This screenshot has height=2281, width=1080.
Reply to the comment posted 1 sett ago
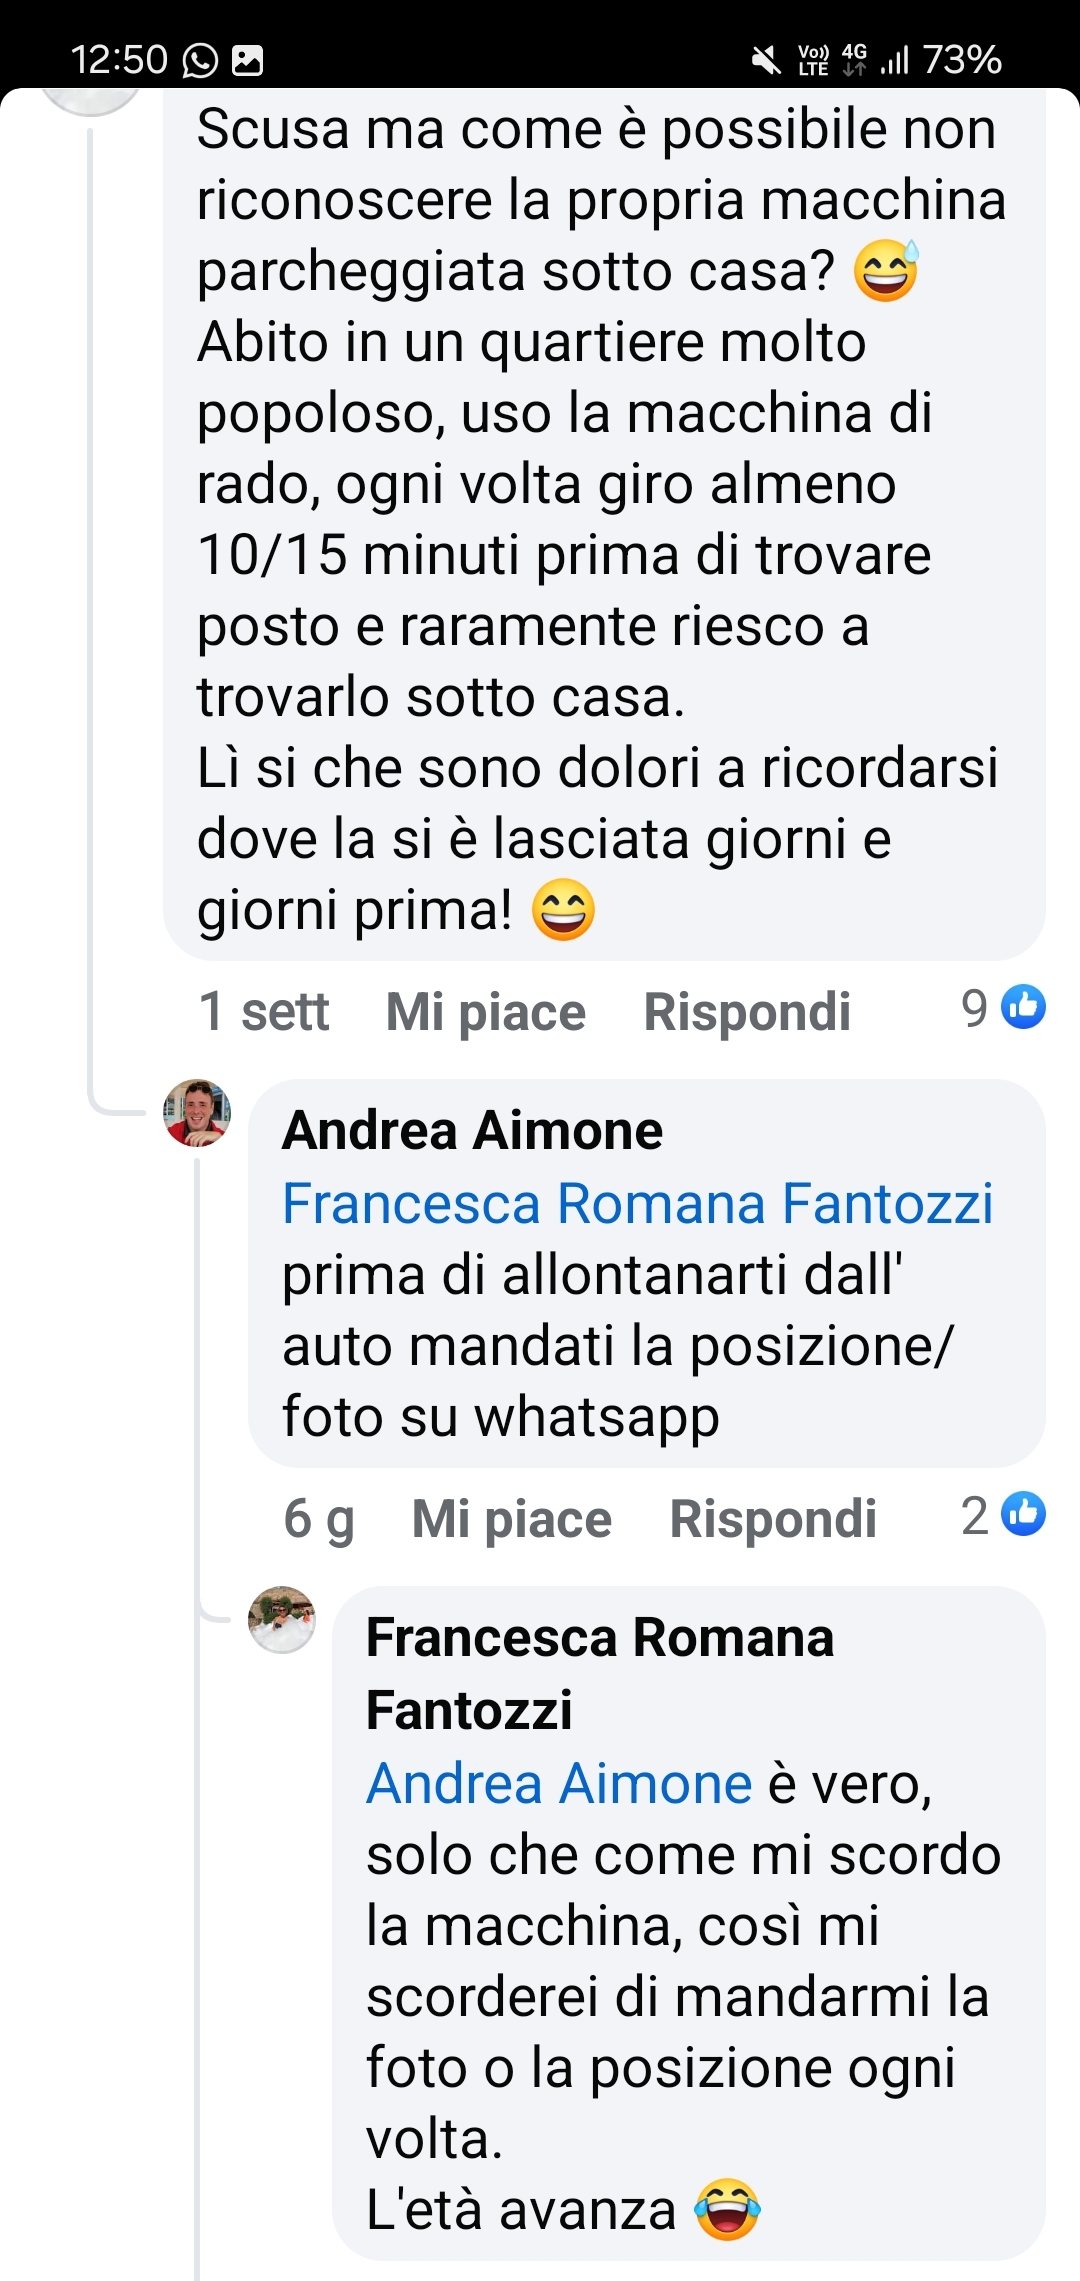click(746, 1012)
